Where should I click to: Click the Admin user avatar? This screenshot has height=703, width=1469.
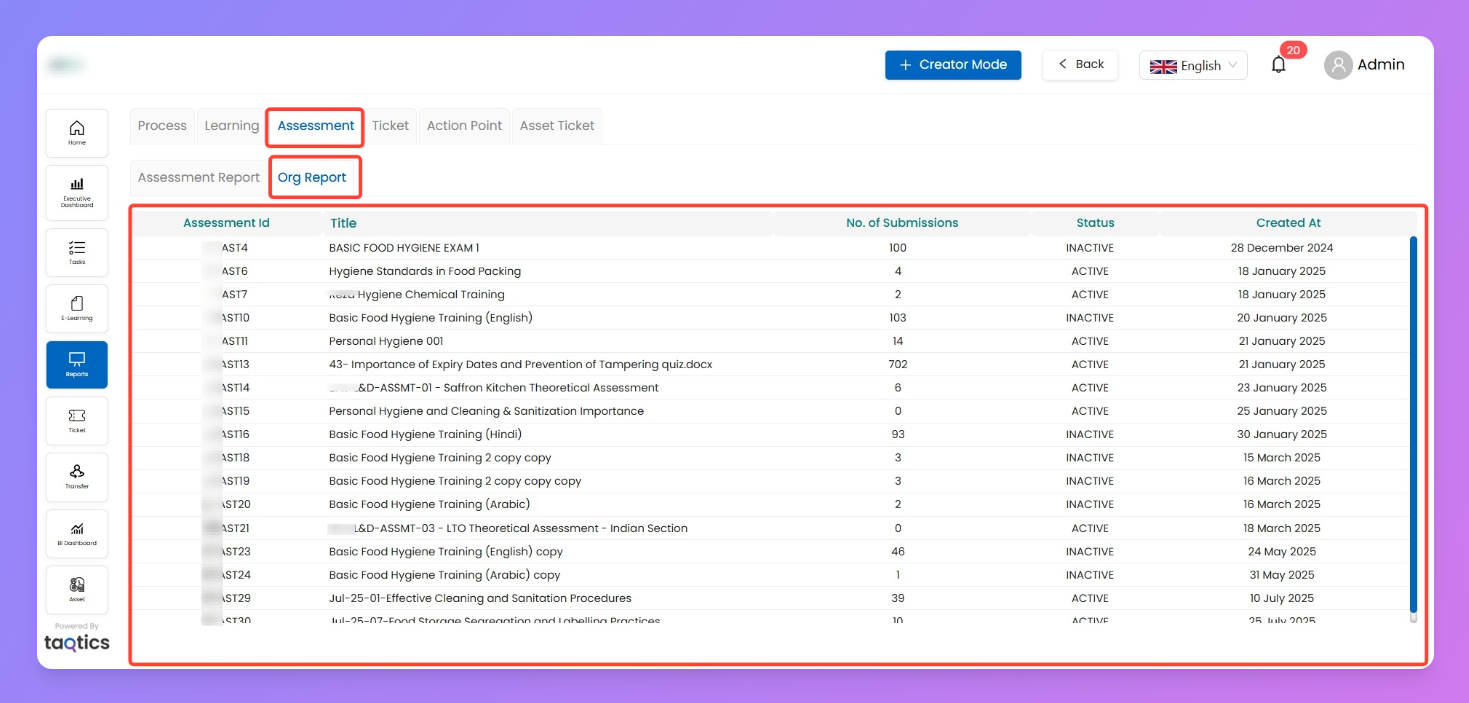tap(1337, 65)
